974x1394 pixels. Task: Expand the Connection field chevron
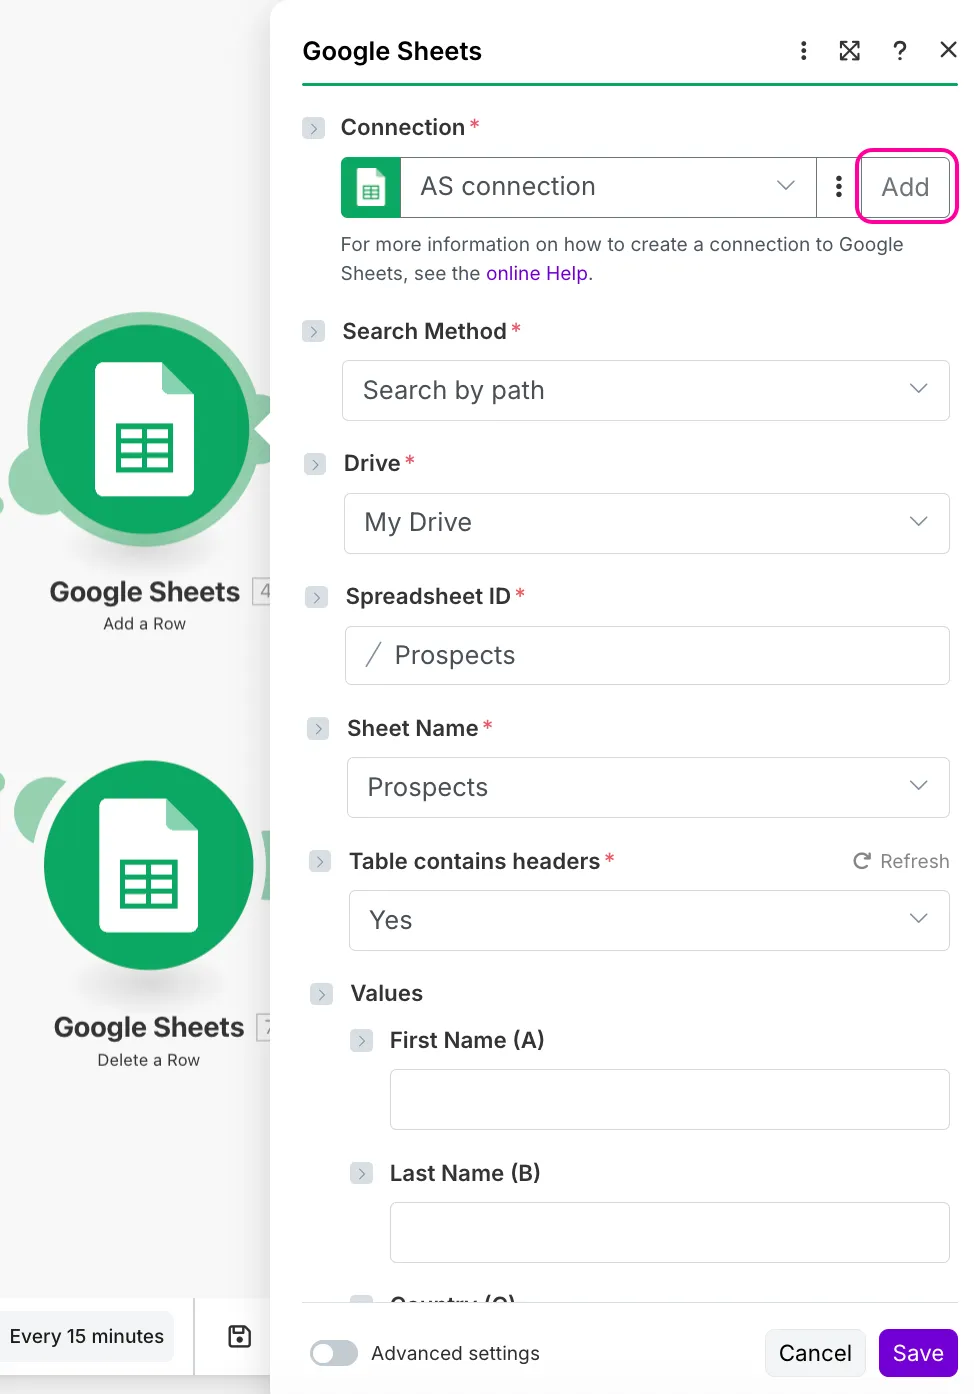tap(314, 128)
